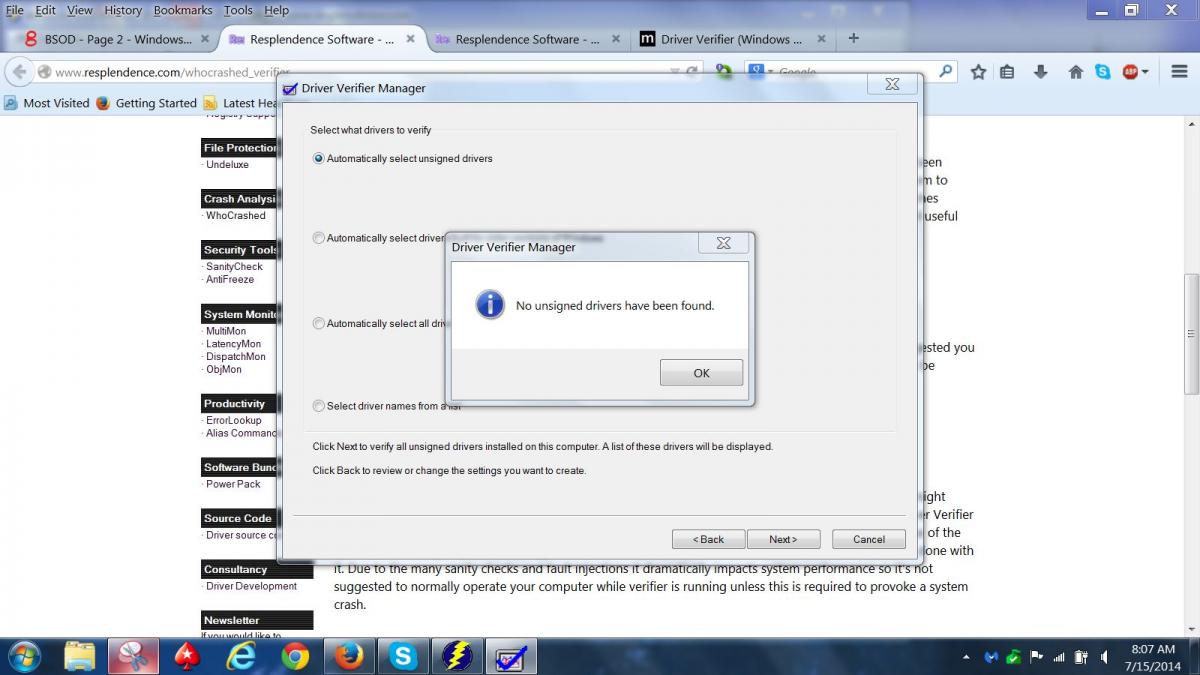This screenshot has height=675, width=1200.
Task: Open the 'MultiMon' sidebar link
Action: coord(225,331)
